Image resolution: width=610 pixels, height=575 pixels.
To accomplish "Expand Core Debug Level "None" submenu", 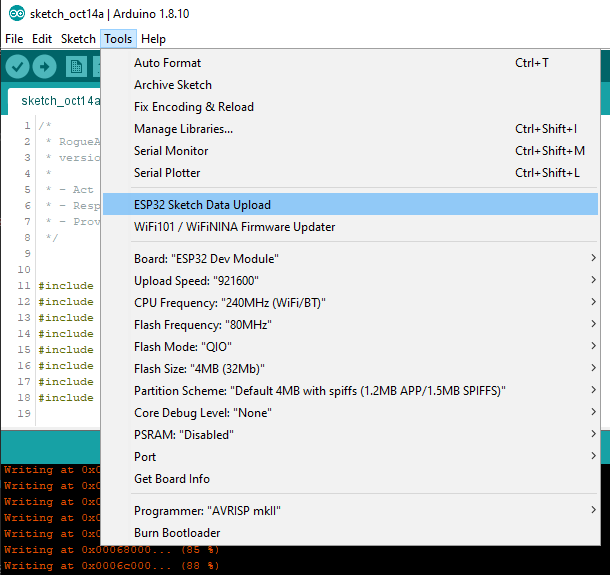I will (350, 412).
